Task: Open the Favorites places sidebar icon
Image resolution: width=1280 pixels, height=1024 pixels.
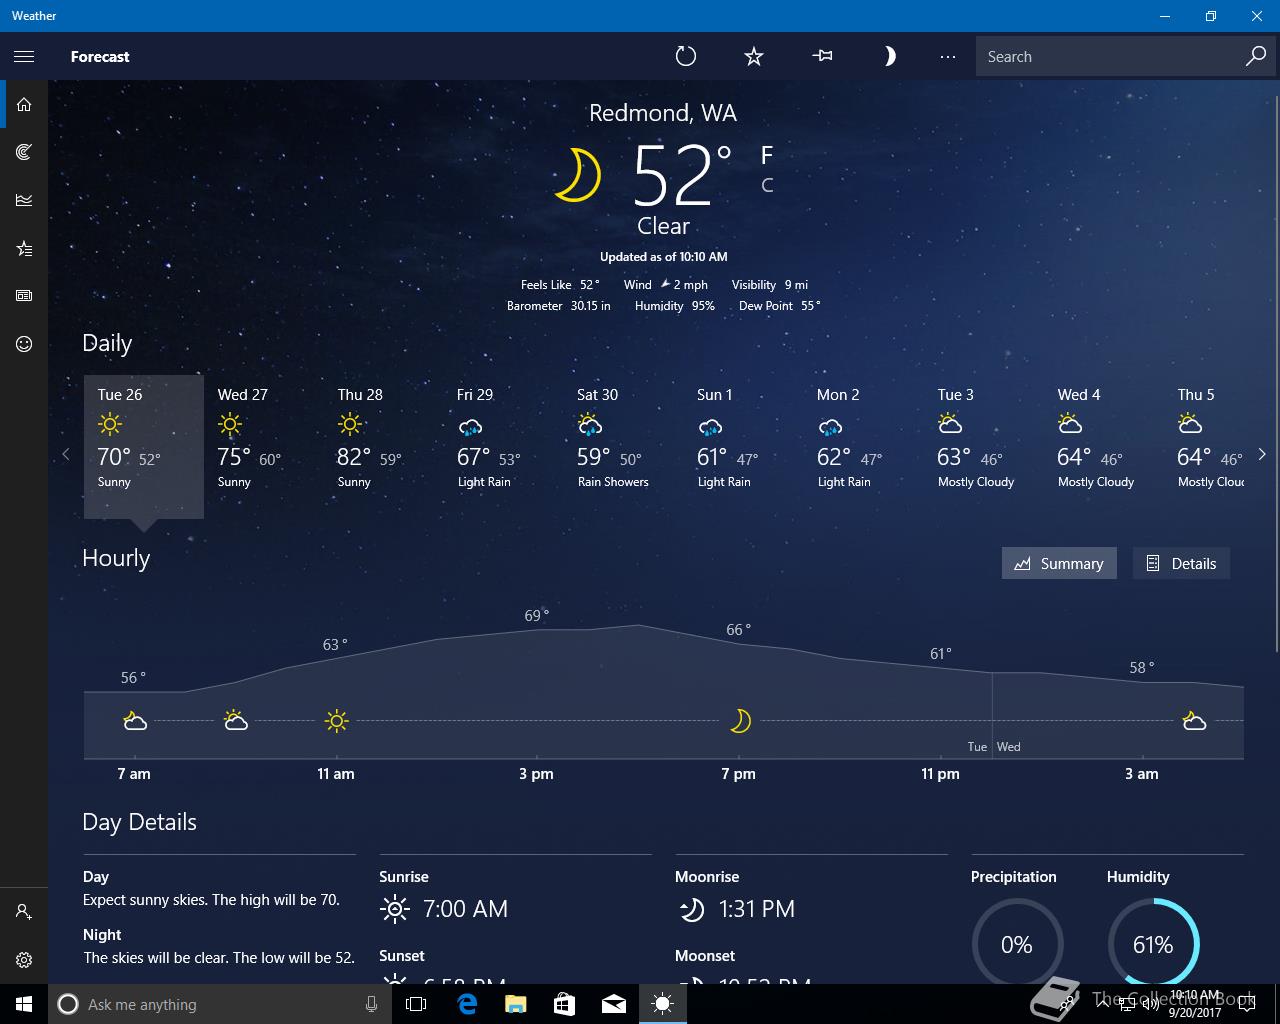Action: (24, 248)
